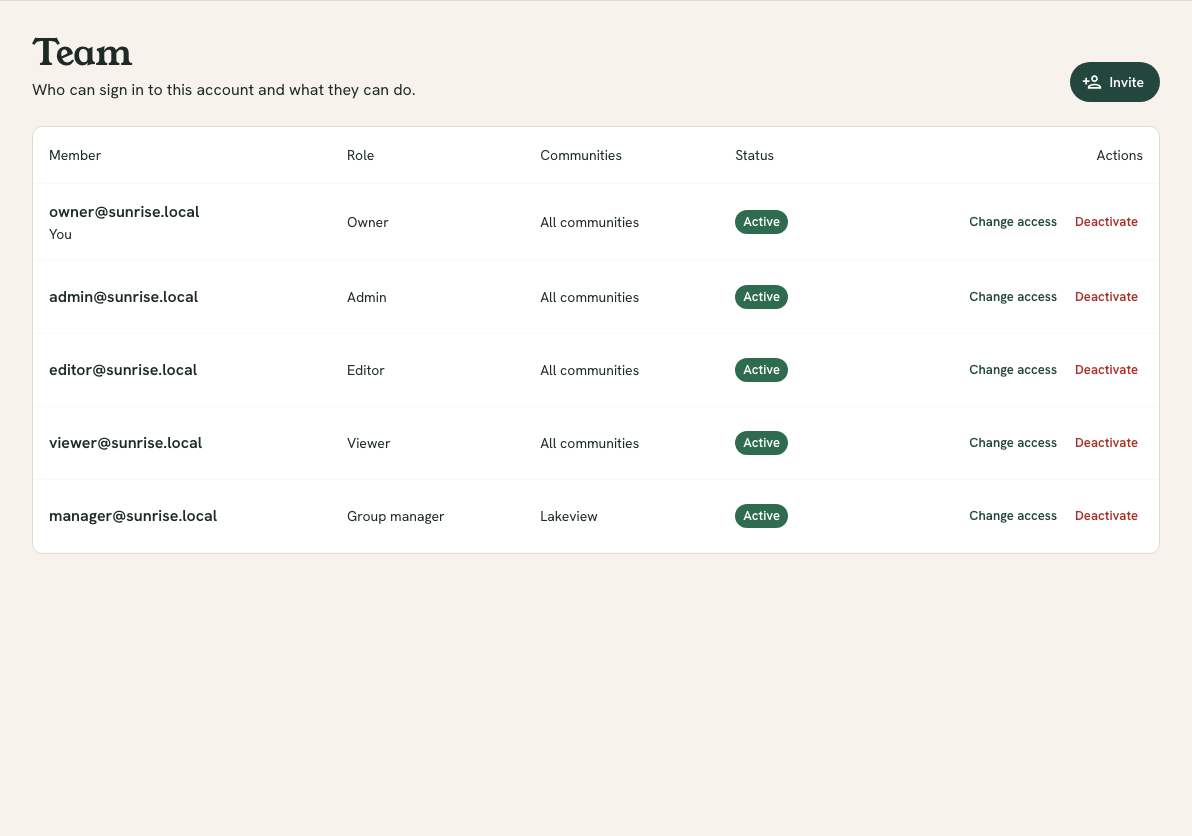1192x836 pixels.
Task: Click the Member column header
Action: coord(74,155)
